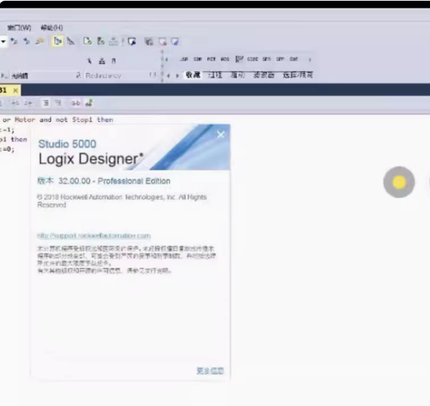Open the 窗口(W) menu

pos(19,28)
